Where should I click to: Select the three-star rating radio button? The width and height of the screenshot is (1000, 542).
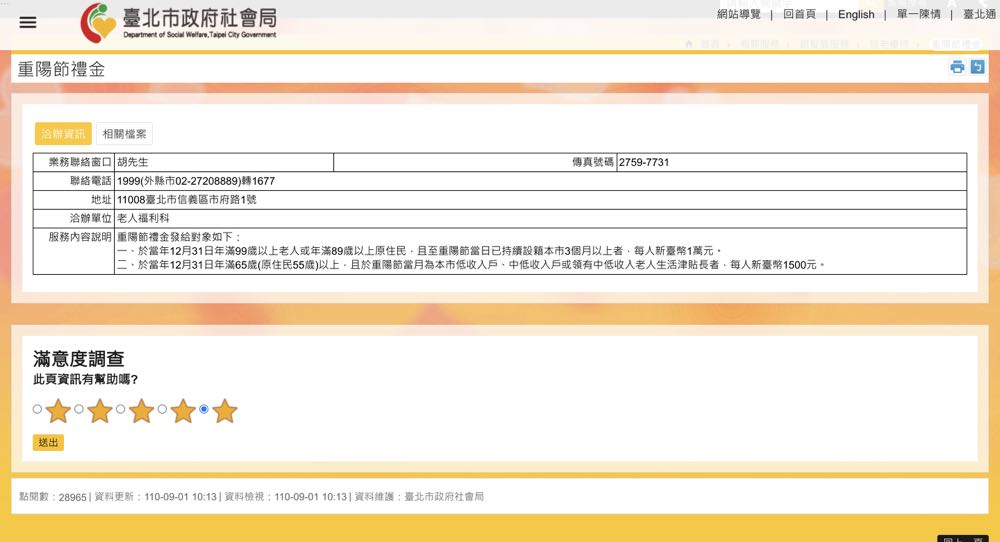pyautogui.click(x=121, y=409)
